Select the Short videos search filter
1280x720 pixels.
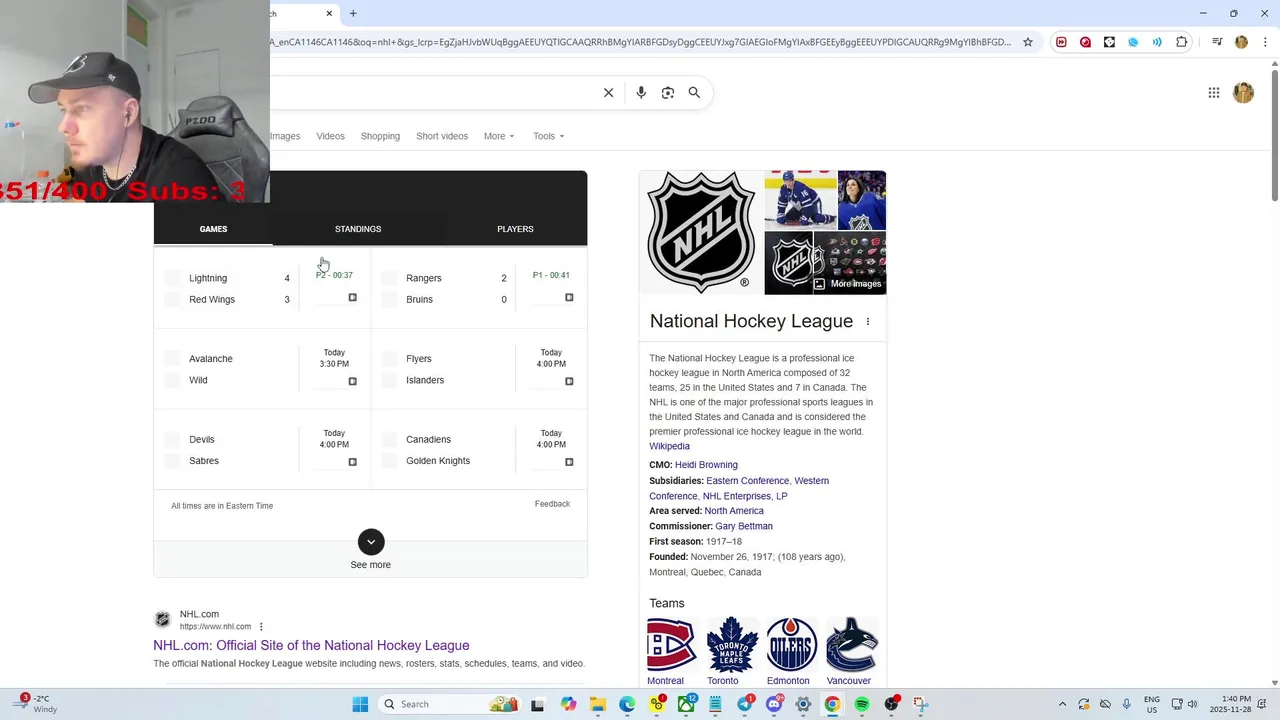(442, 136)
